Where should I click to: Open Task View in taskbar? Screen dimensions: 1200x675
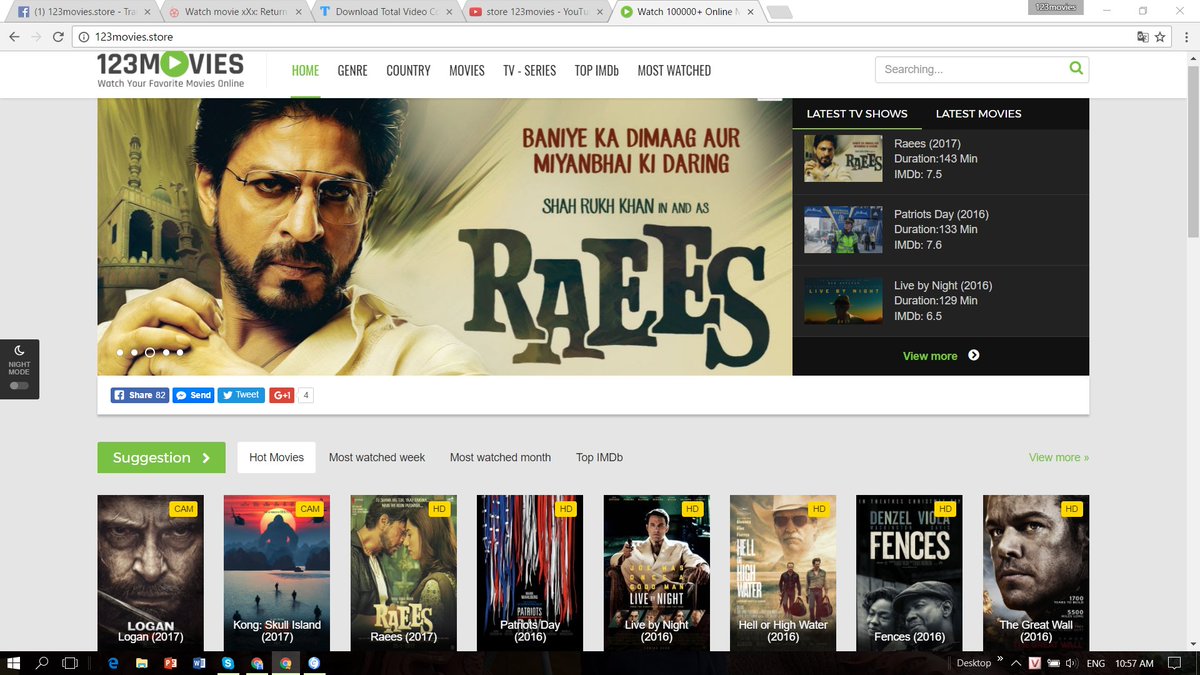tap(70, 663)
